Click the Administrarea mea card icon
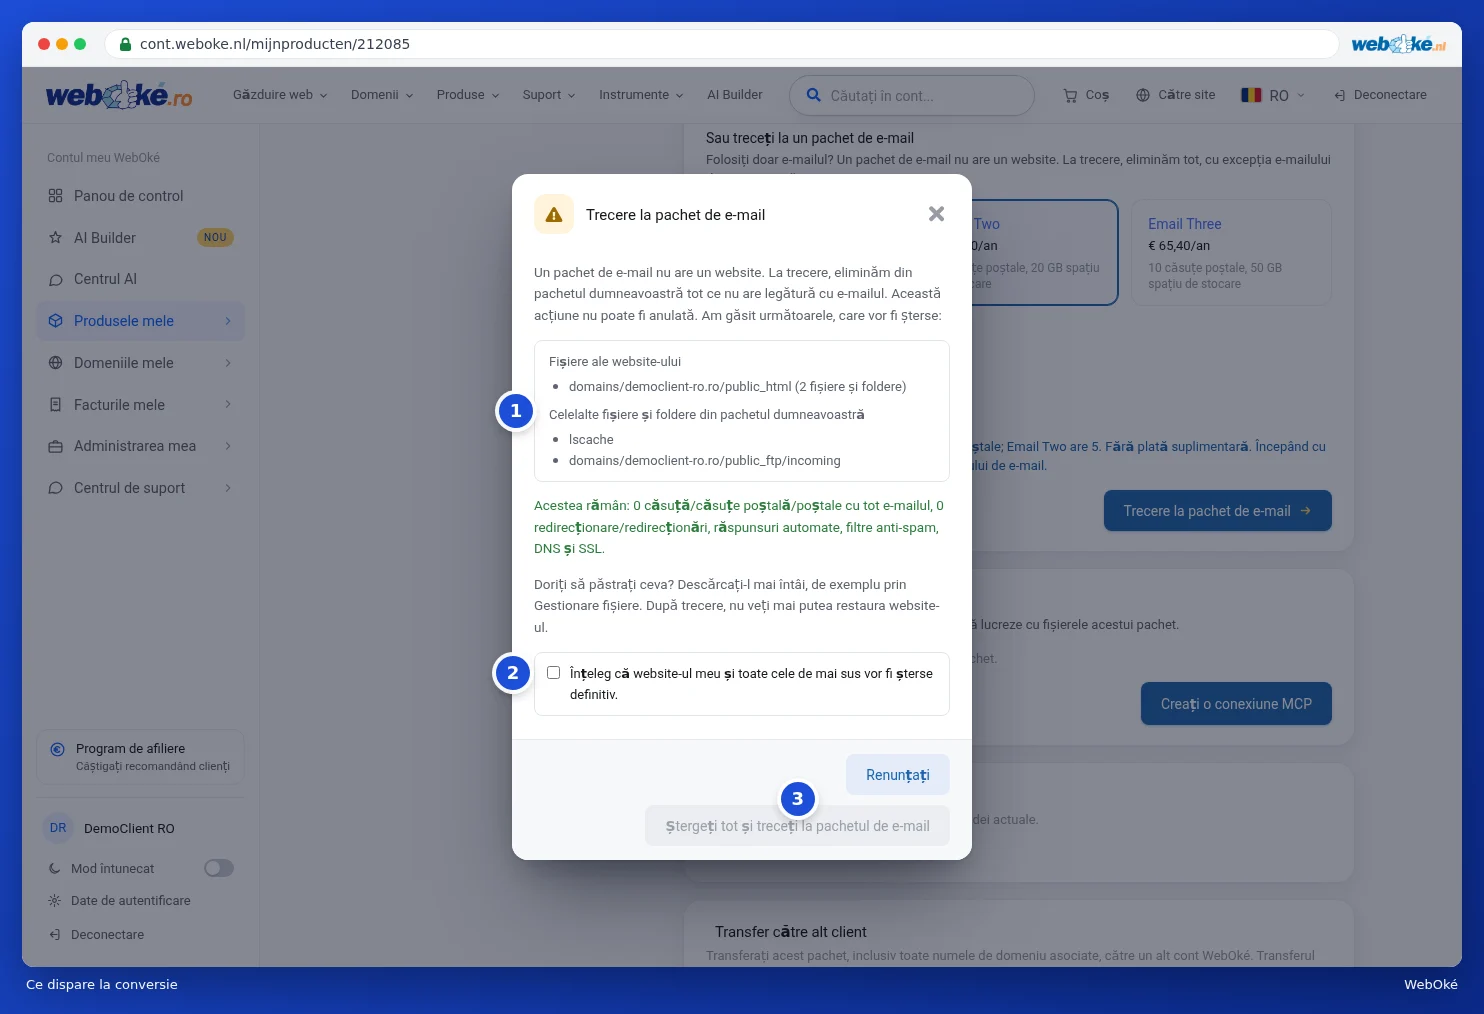Image resolution: width=1484 pixels, height=1014 pixels. 56,446
